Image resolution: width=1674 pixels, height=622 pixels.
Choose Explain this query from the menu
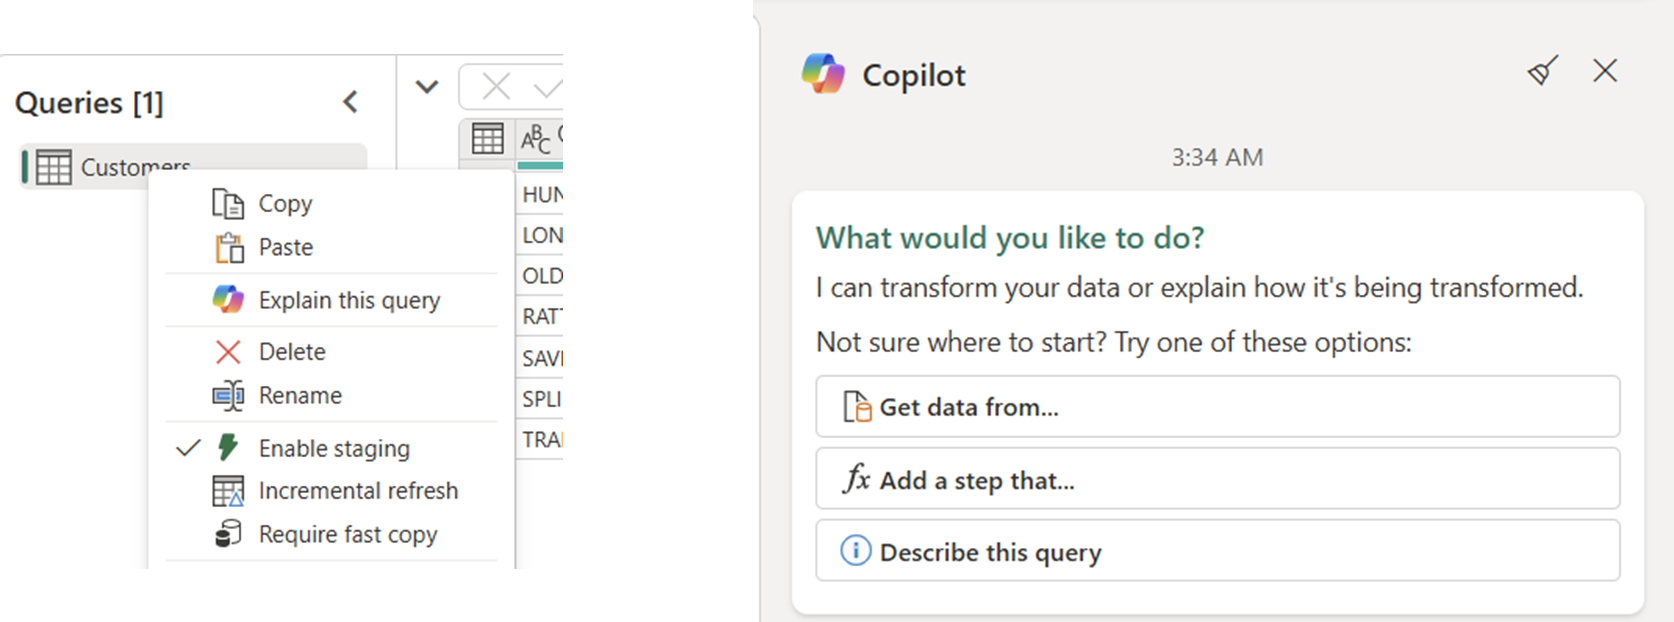click(349, 299)
